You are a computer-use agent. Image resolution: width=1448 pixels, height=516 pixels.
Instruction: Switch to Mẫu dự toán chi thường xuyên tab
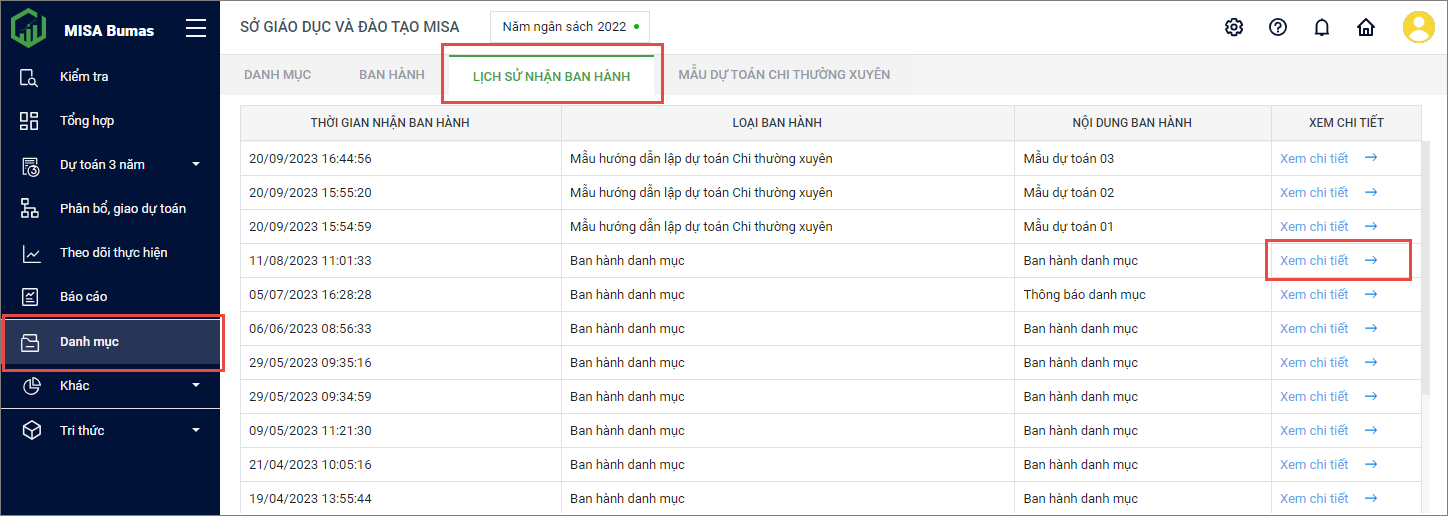[x=784, y=75]
